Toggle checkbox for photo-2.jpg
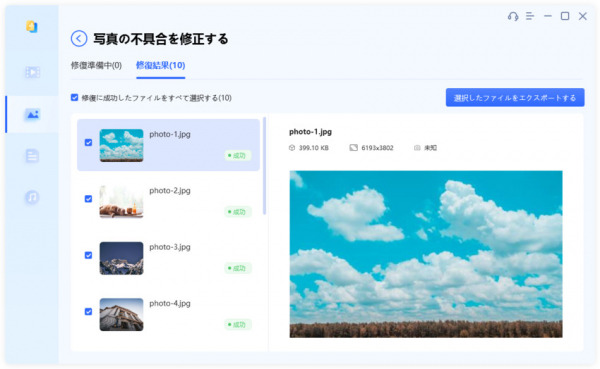This screenshot has height=369, width=600. (88, 199)
